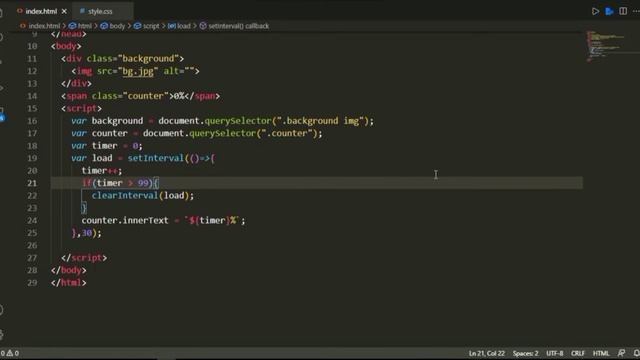Screen dimensions: 640x360
Task: Click the closing </body> tag
Action: tap(69, 270)
